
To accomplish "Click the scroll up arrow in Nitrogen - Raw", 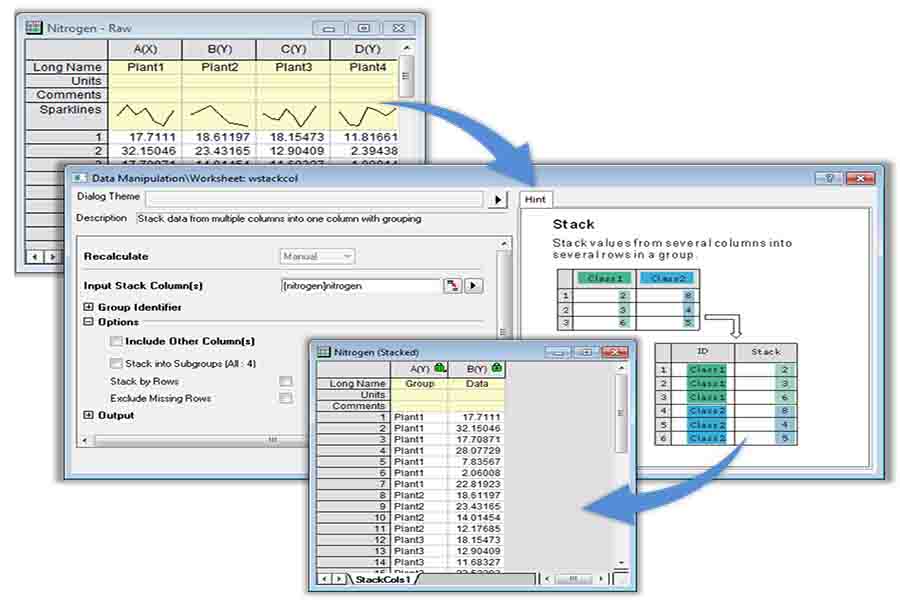I will tap(406, 48).
